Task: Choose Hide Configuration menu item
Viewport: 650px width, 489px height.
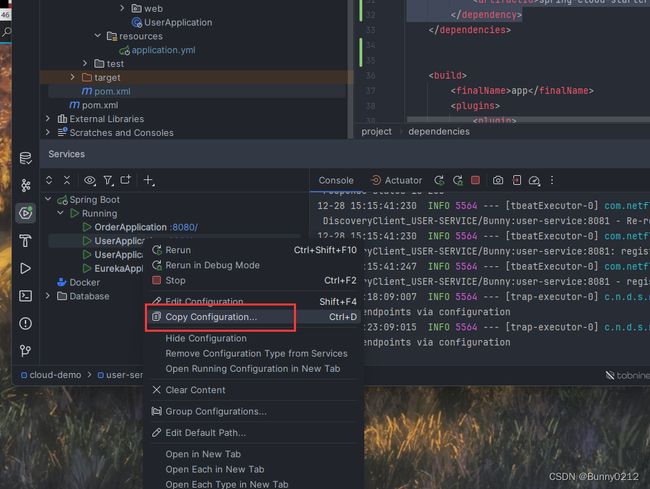Action: [x=254, y=338]
